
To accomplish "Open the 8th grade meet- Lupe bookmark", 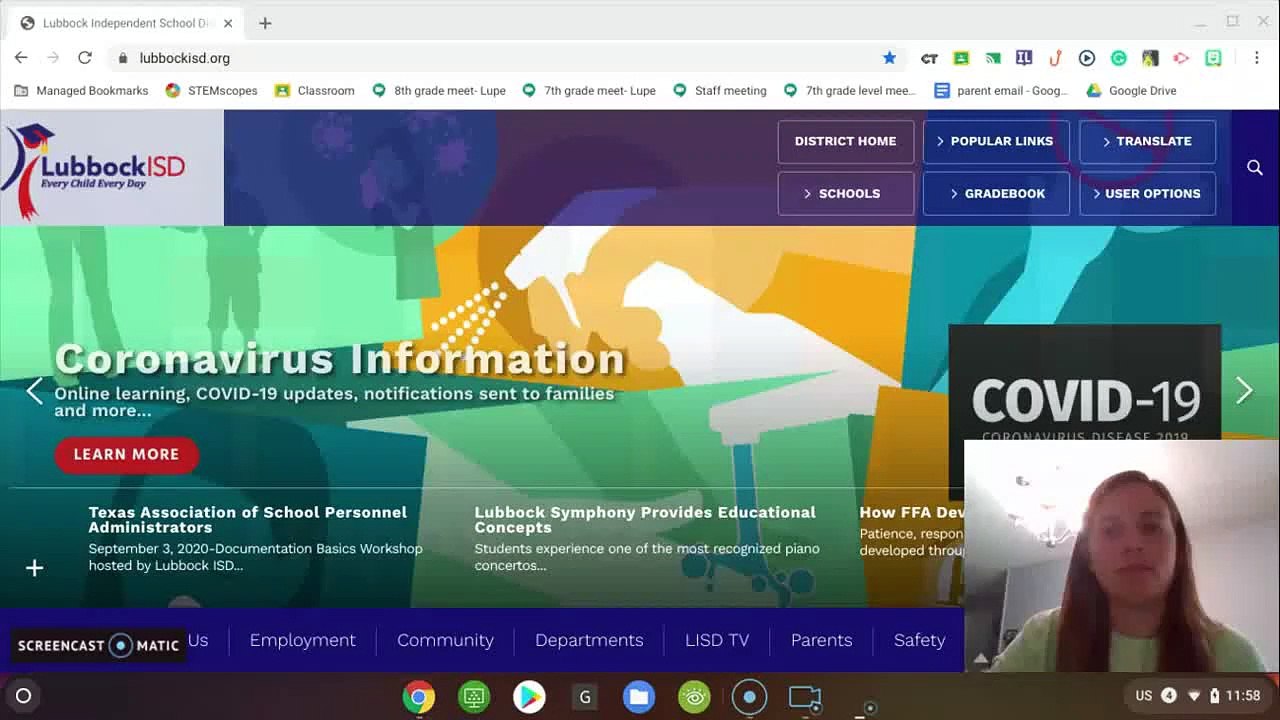I will [x=438, y=90].
